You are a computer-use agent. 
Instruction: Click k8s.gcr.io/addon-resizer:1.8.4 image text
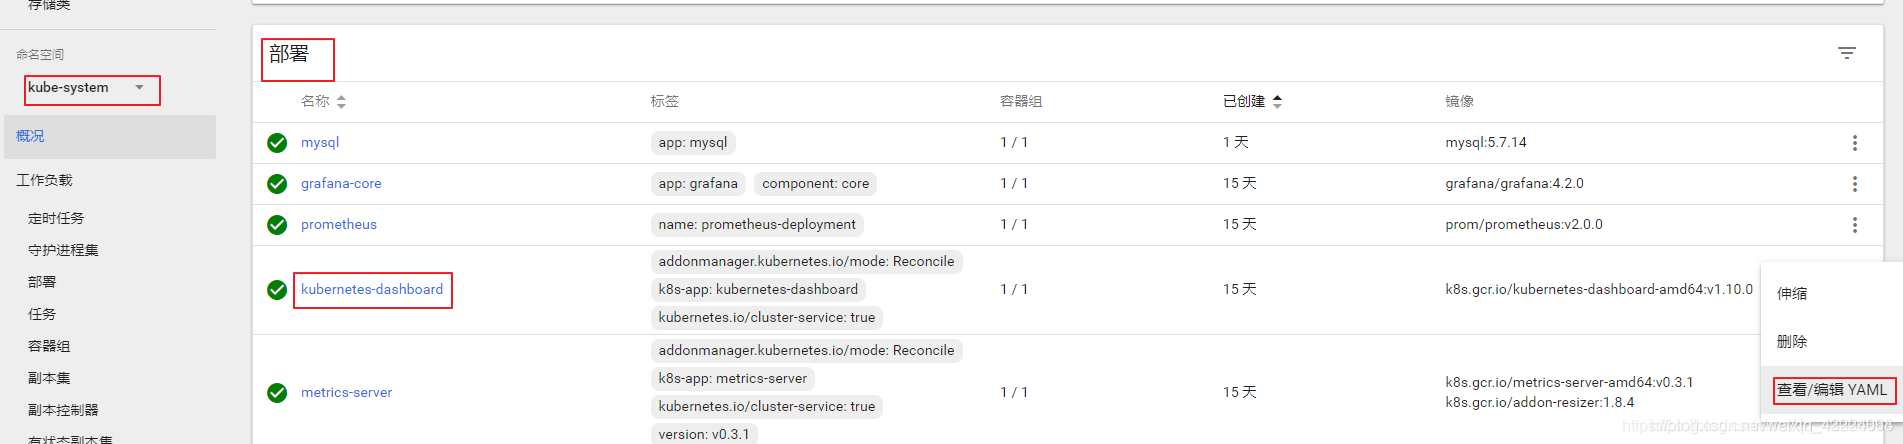1540,402
